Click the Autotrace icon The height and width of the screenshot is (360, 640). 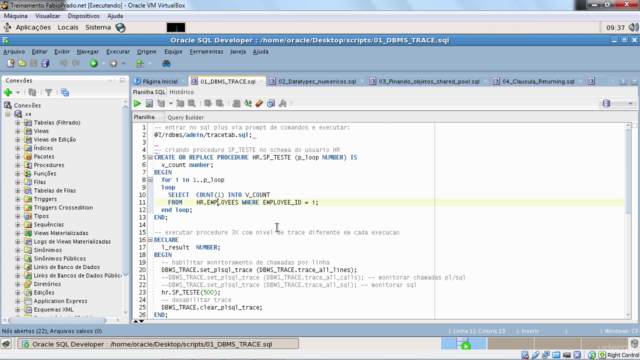(180, 103)
